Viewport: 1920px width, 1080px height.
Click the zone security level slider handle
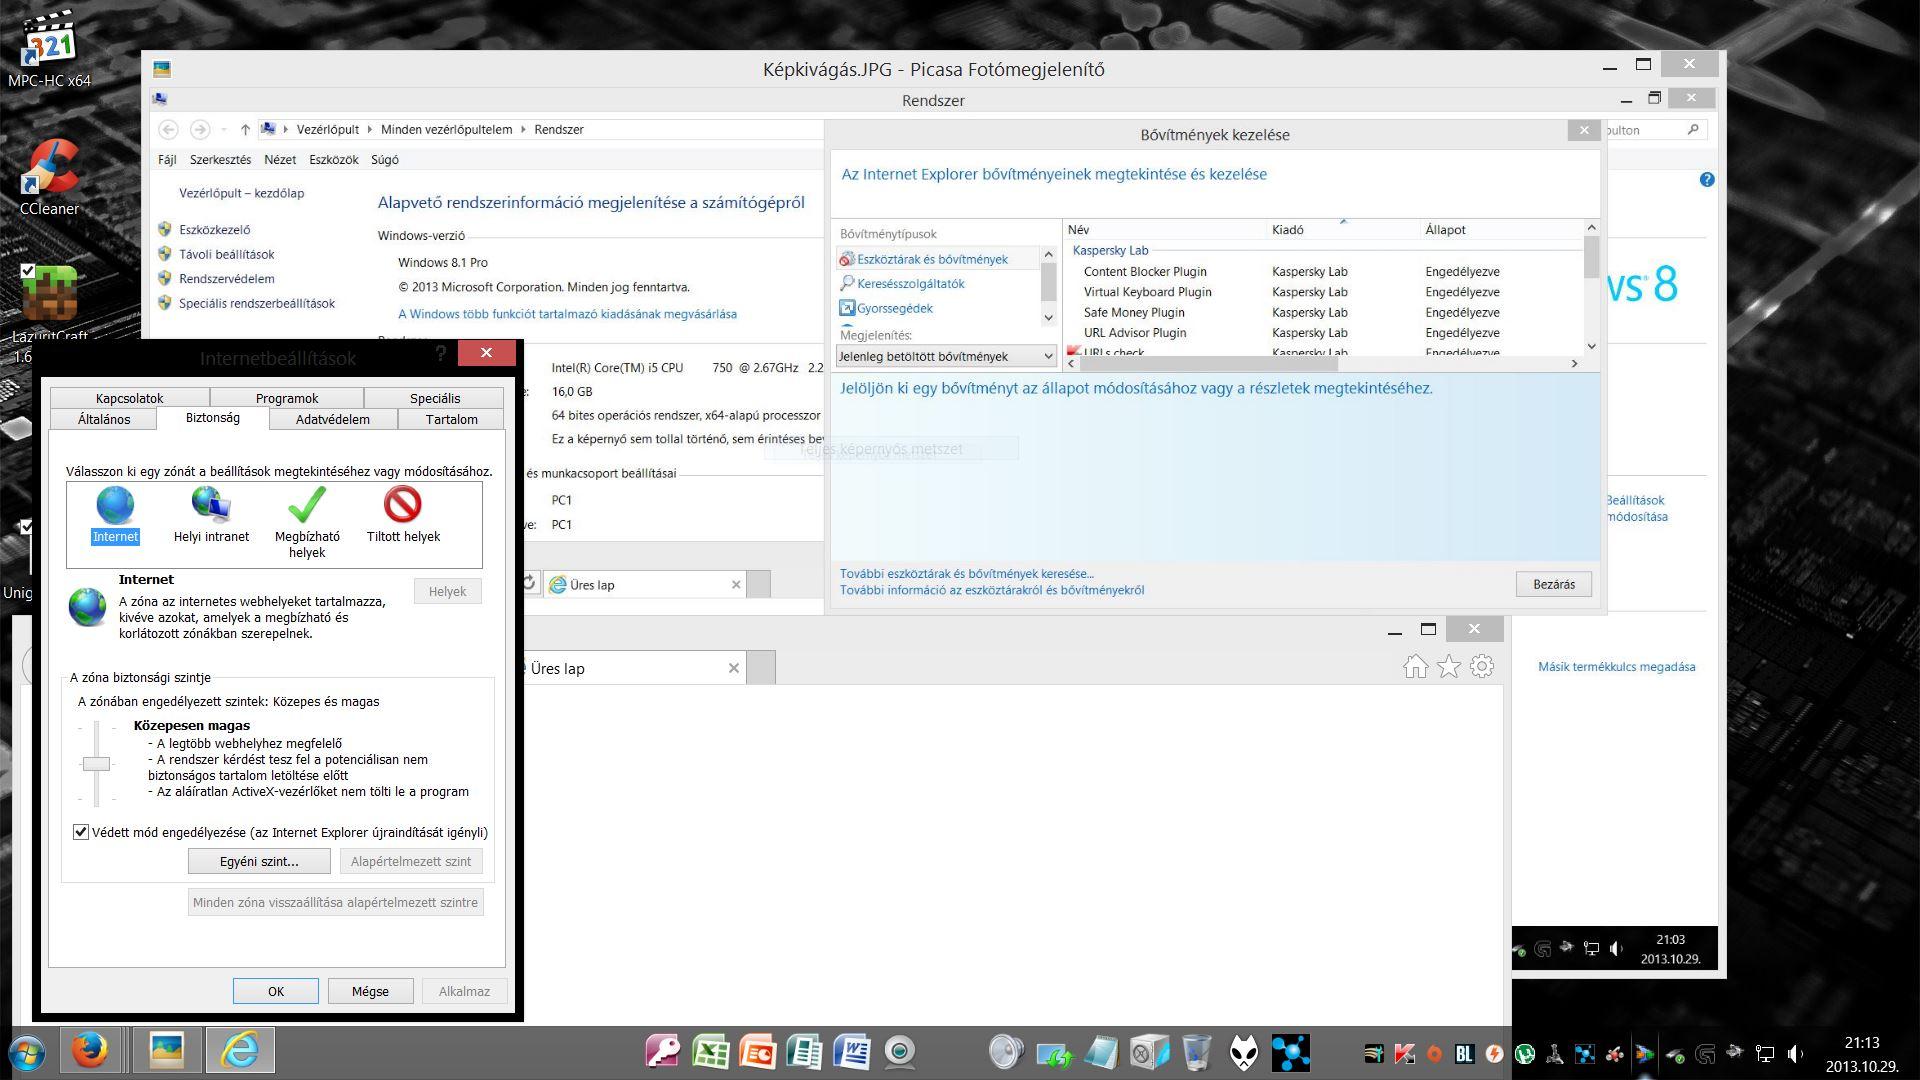pos(96,764)
